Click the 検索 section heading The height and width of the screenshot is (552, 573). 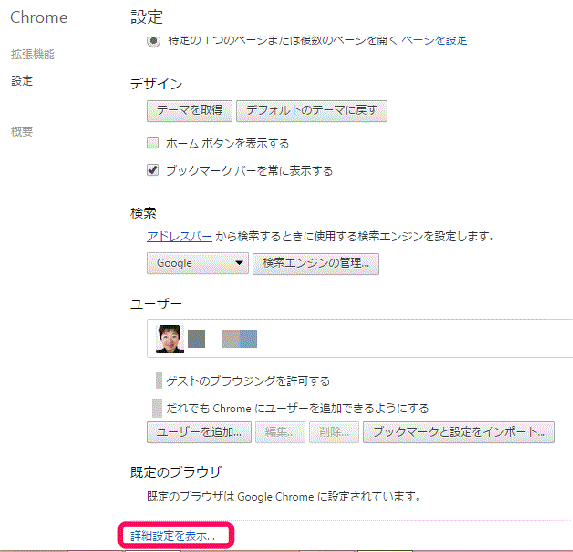143,213
